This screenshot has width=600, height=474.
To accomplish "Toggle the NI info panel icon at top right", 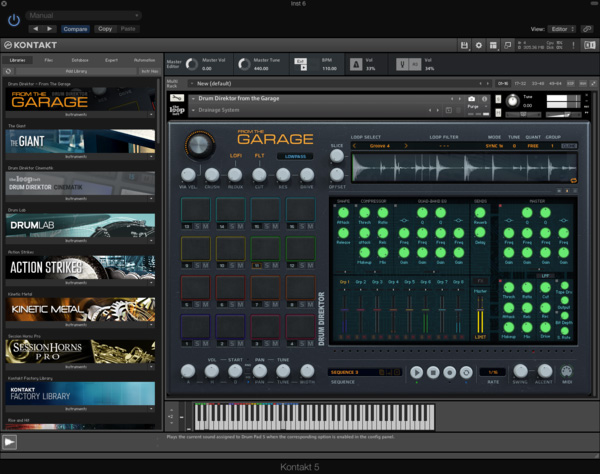I will (x=590, y=45).
